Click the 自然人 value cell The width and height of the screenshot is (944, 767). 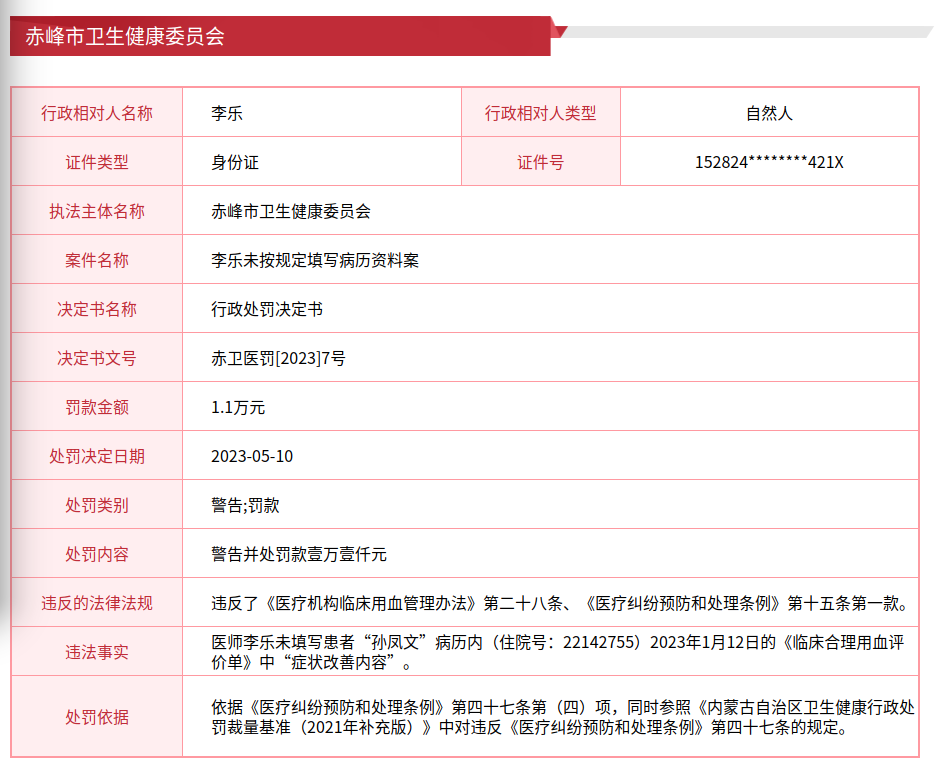pyautogui.click(x=769, y=113)
